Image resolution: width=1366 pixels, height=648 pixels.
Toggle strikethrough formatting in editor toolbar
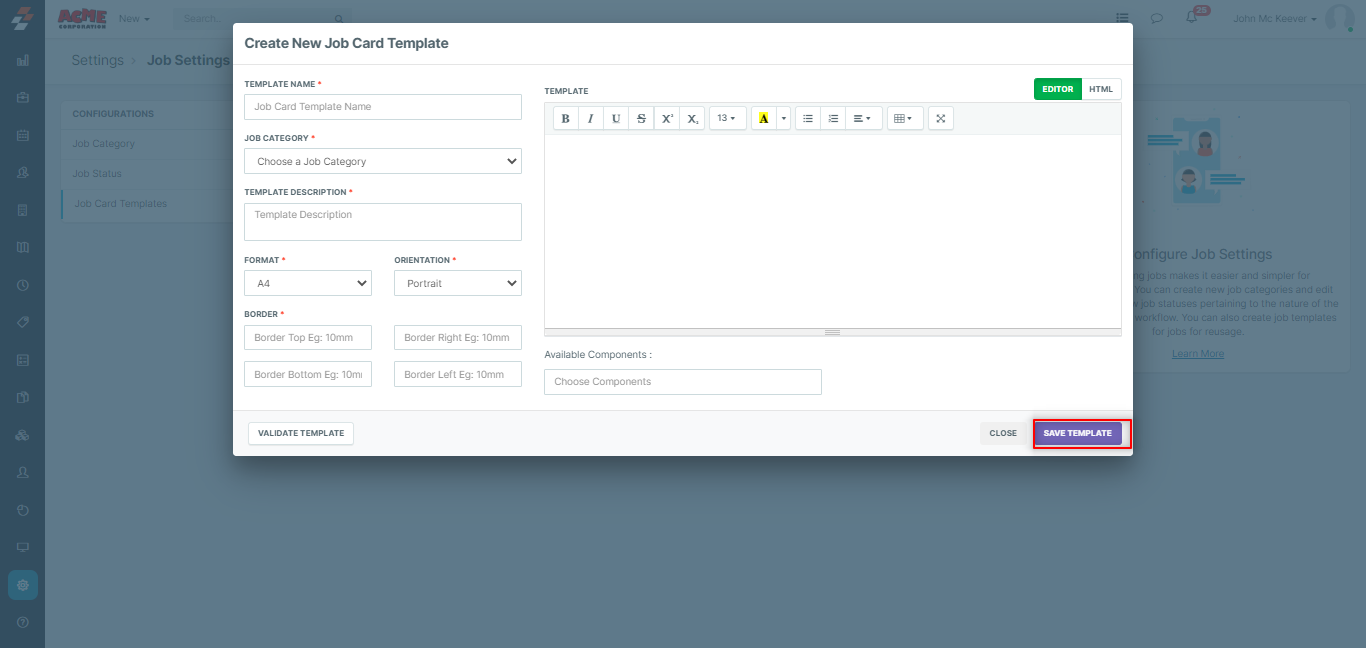641,118
